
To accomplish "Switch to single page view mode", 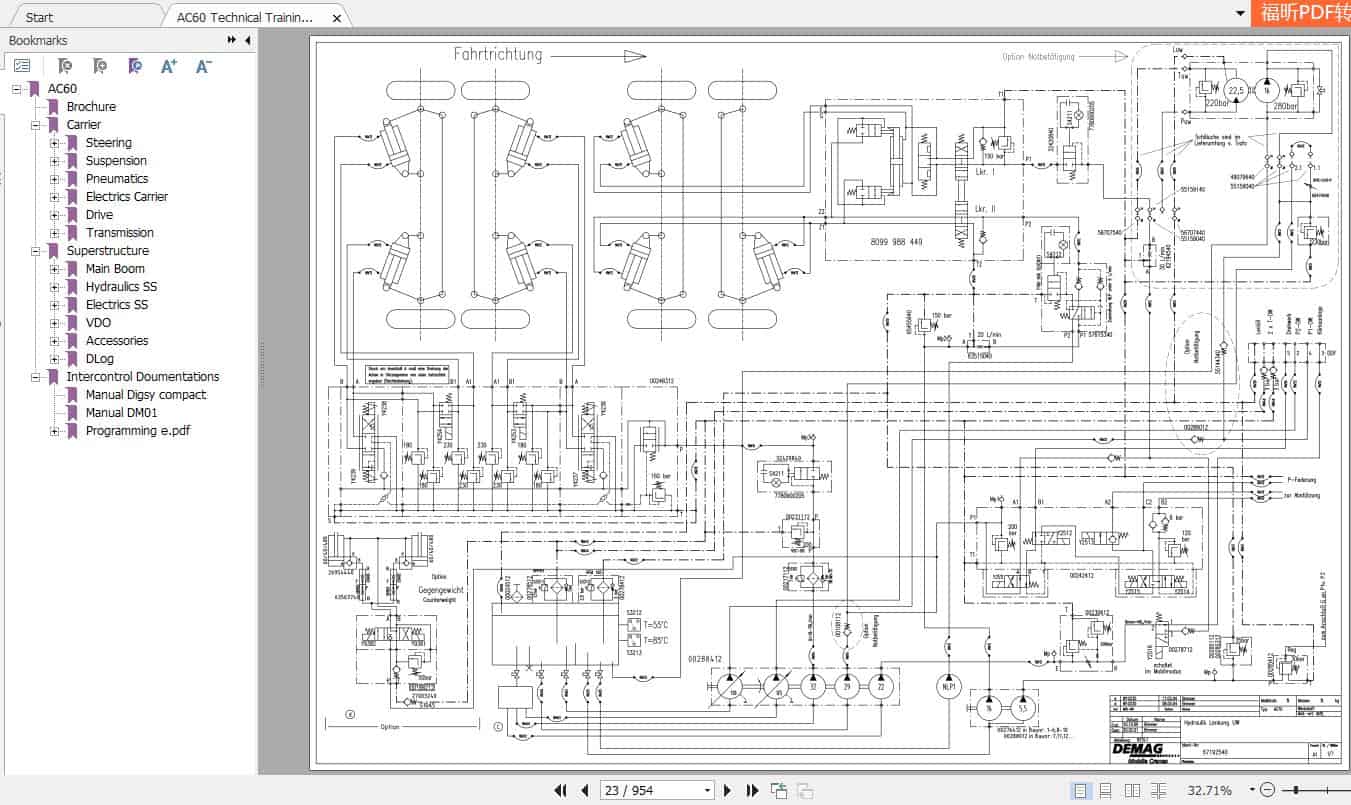I will [1081, 790].
